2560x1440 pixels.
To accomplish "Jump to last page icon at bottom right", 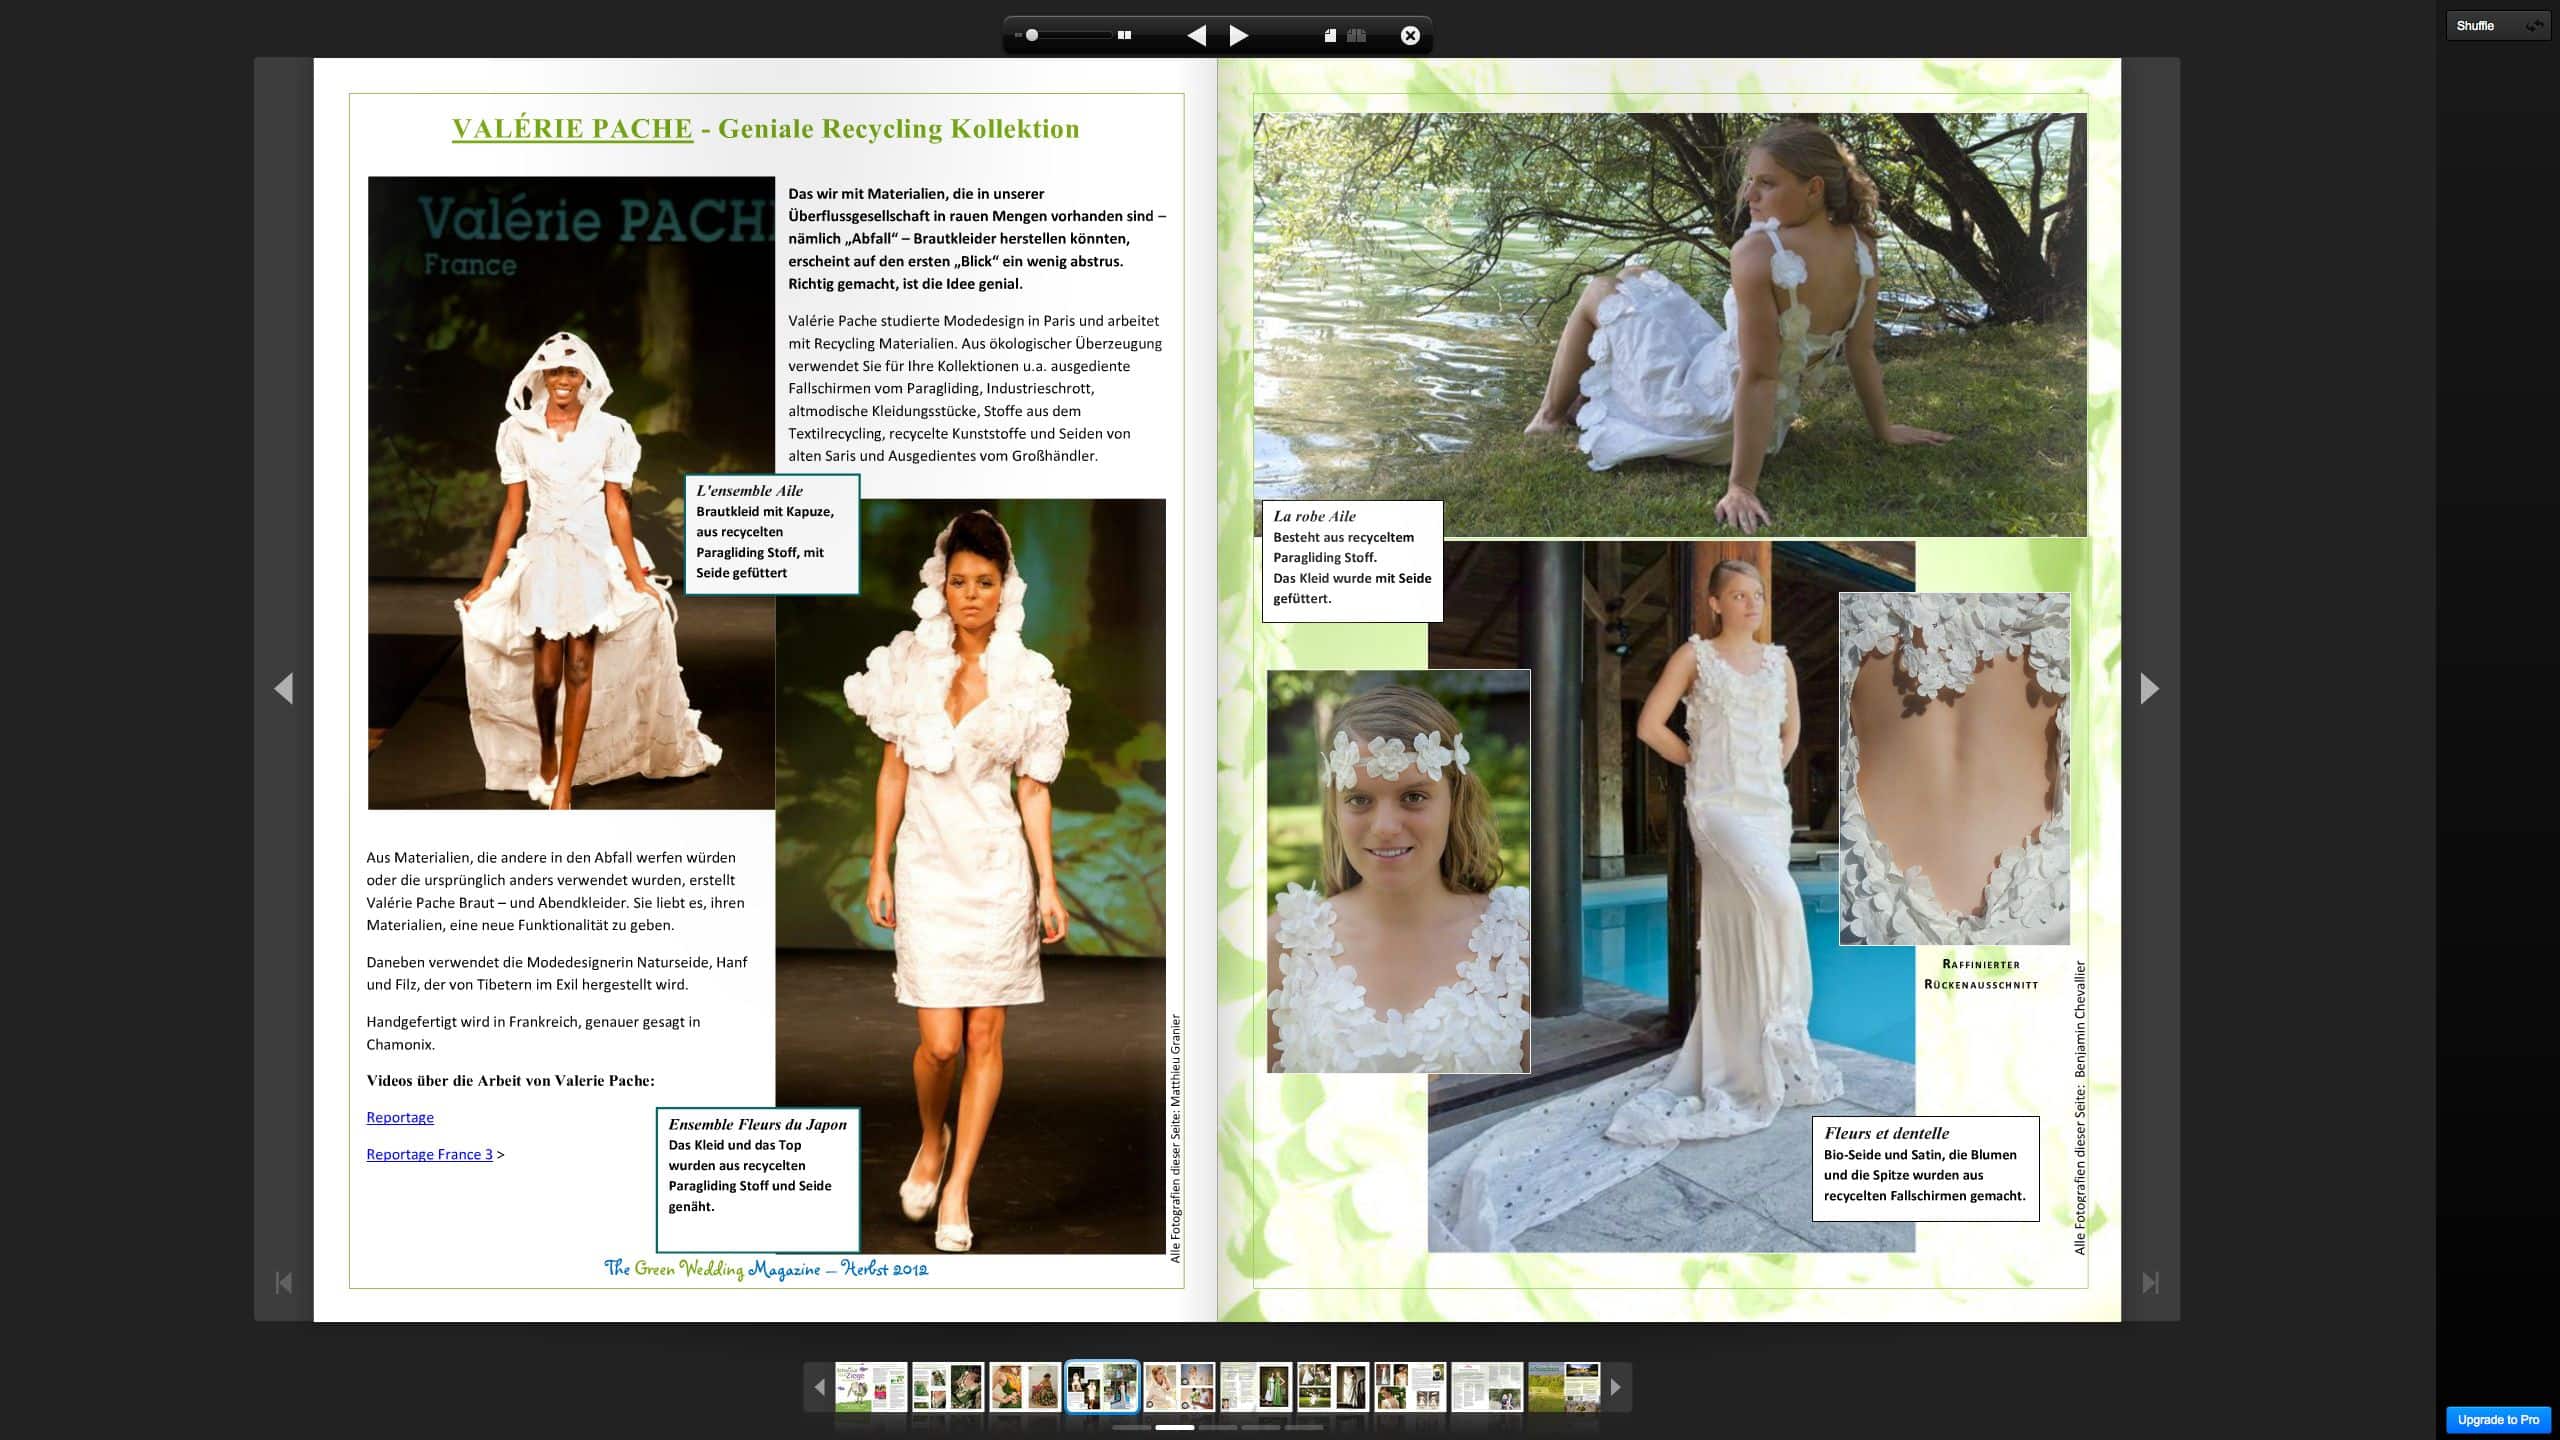I will tap(2150, 1282).
